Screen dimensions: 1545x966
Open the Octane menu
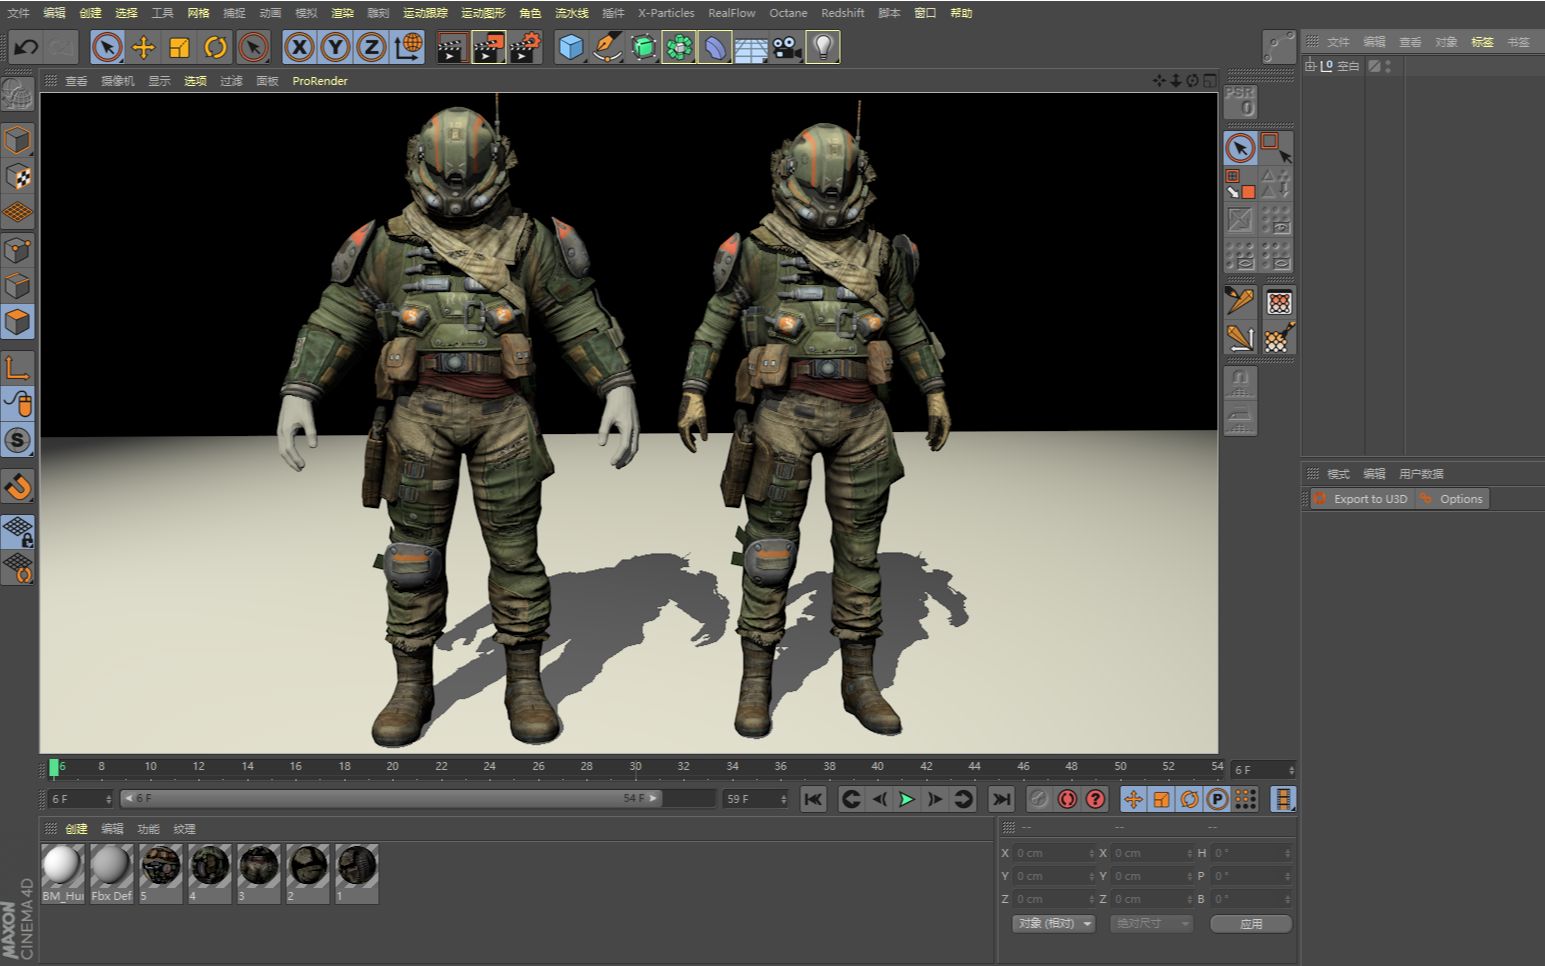(788, 13)
